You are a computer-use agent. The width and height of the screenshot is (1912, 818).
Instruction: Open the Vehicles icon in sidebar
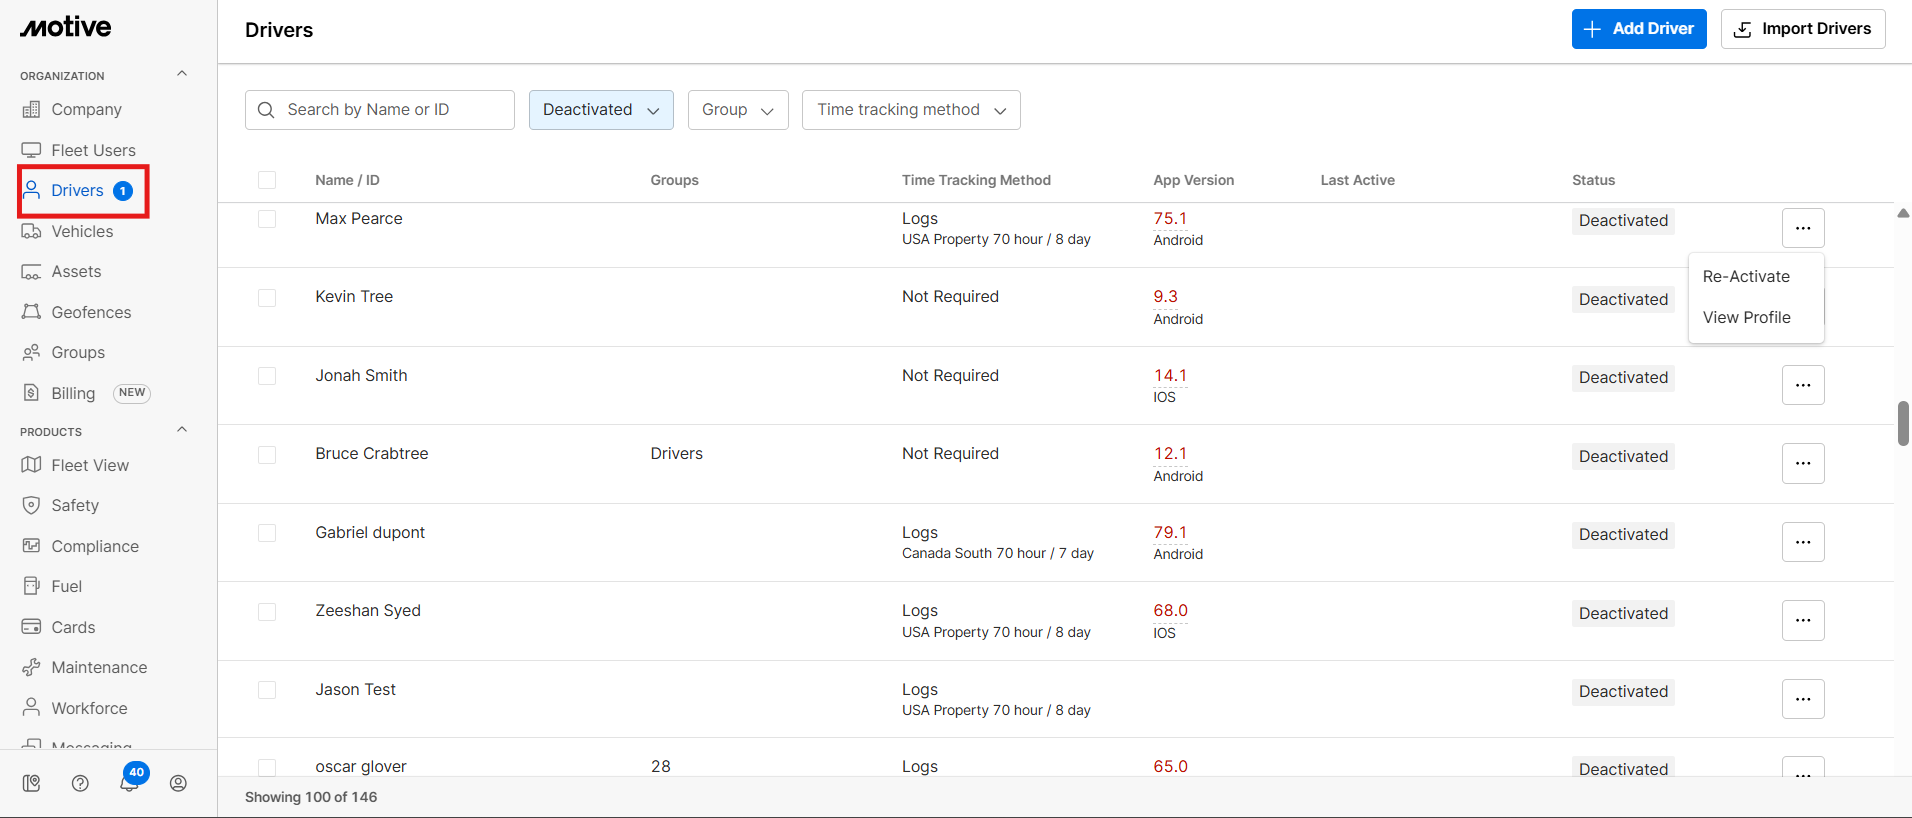click(31, 231)
